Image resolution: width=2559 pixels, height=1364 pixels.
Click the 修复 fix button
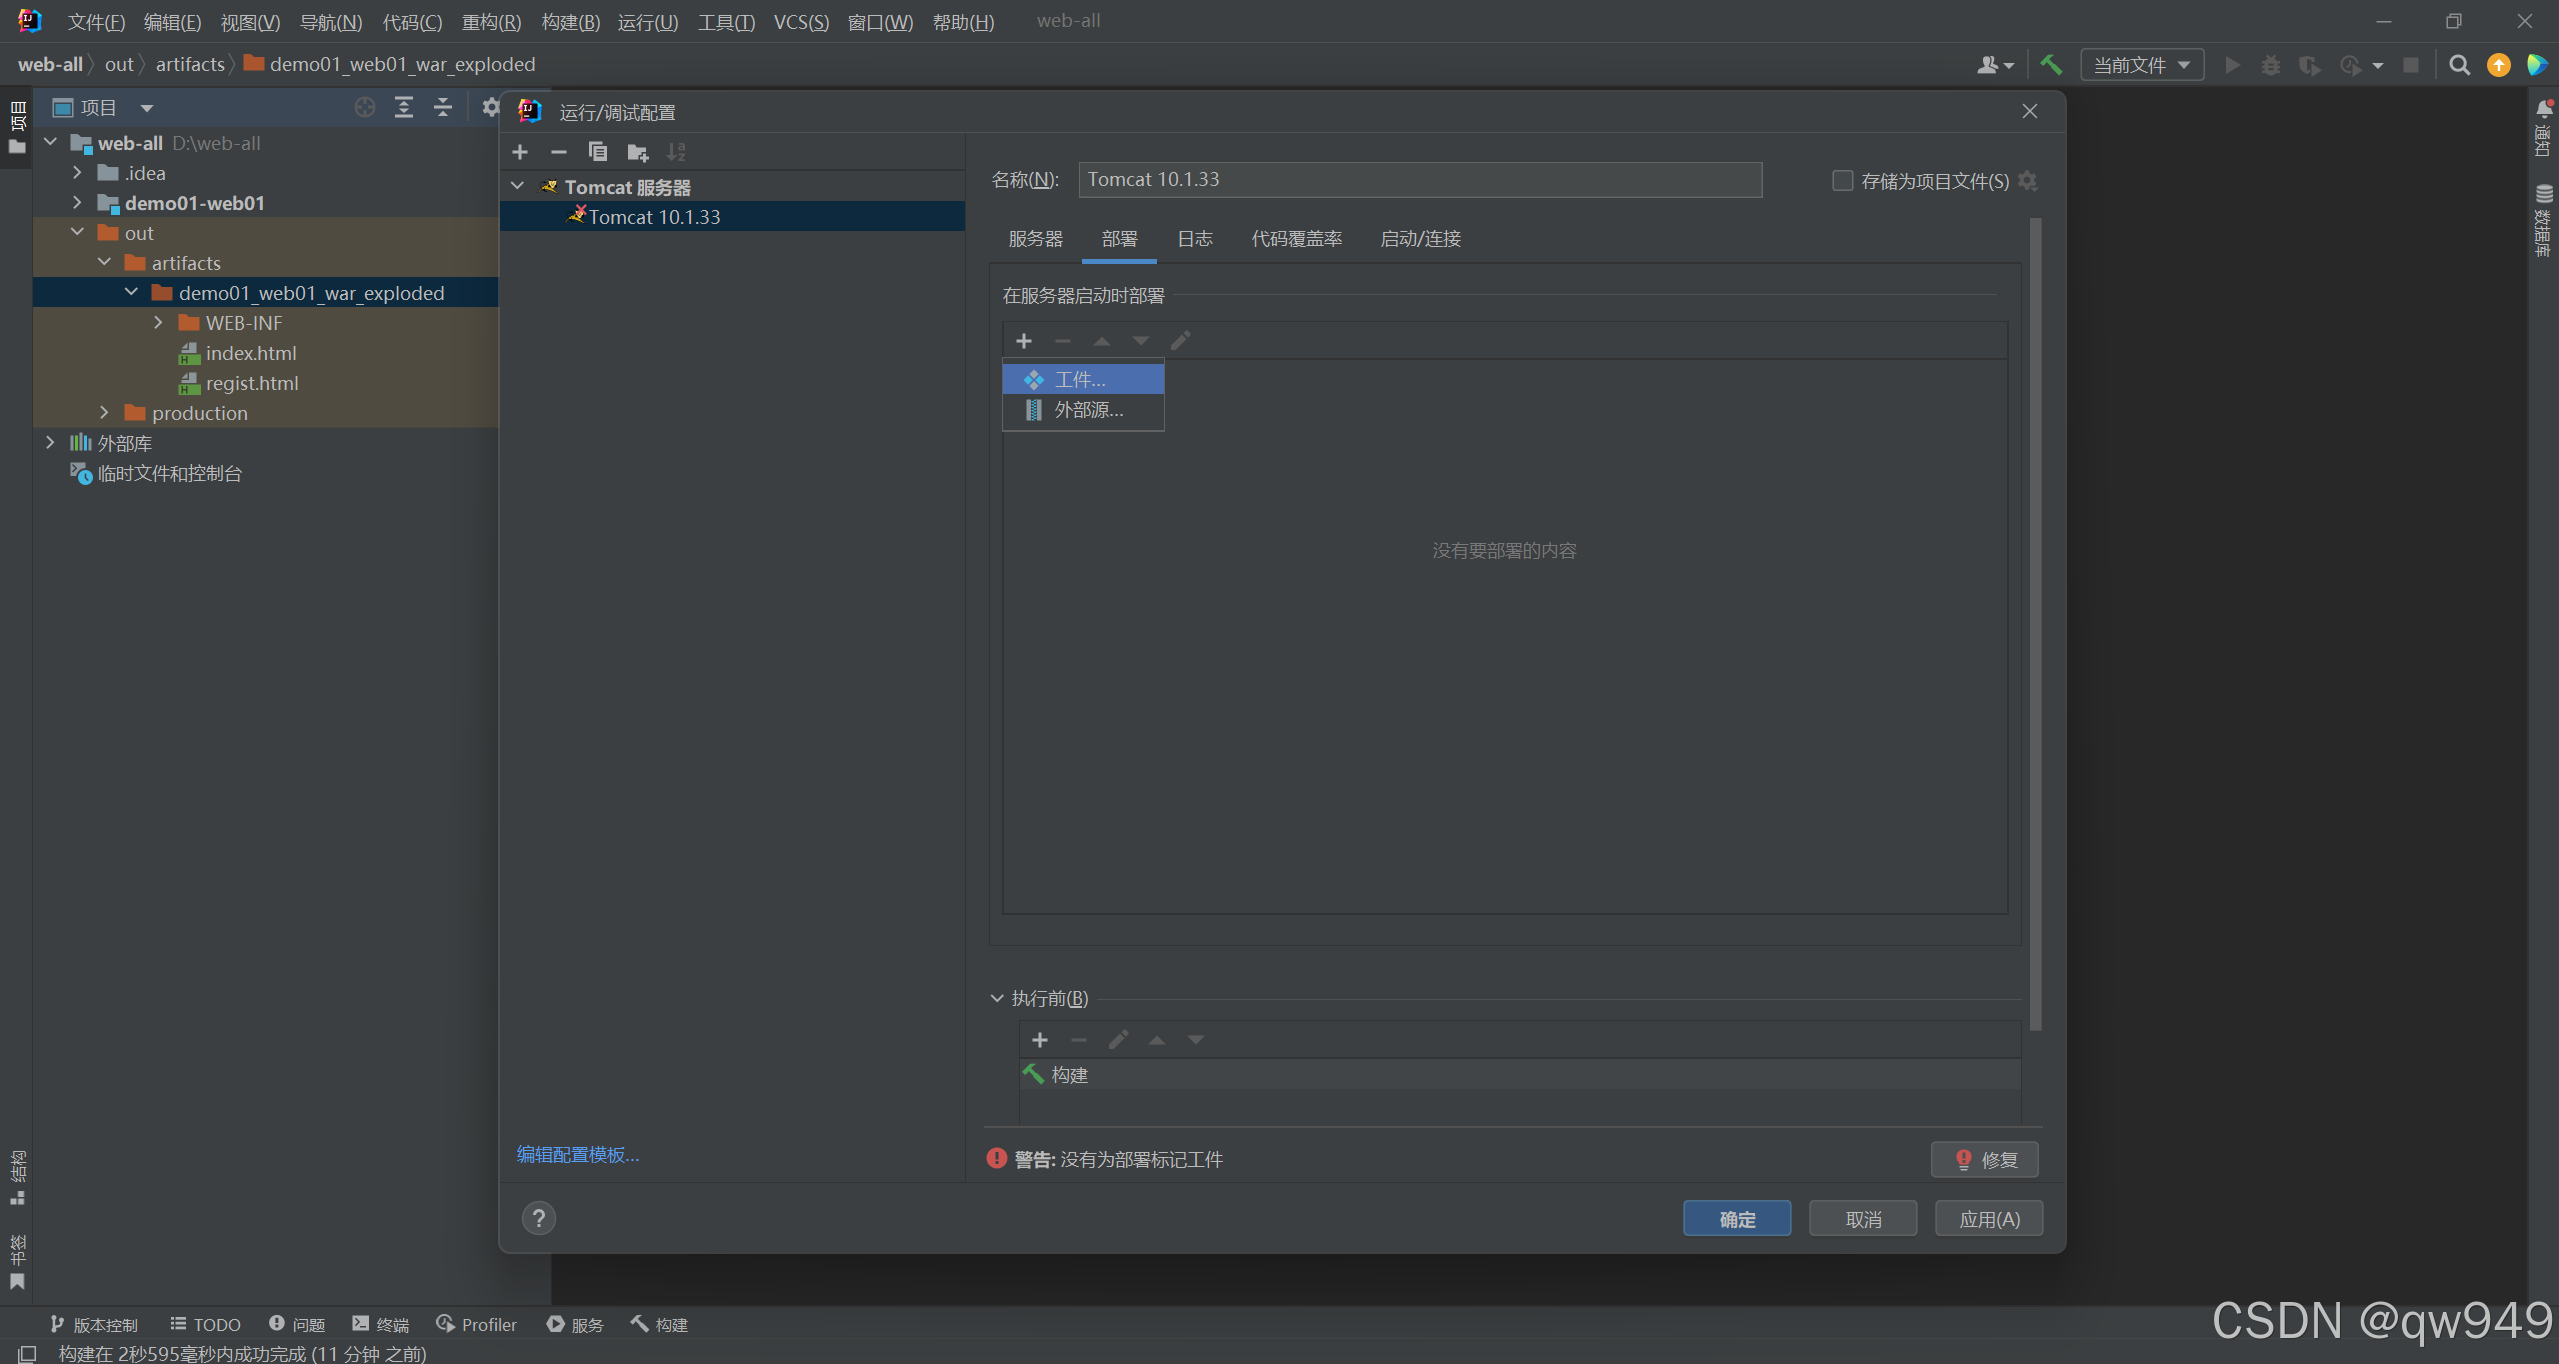(x=1984, y=1160)
